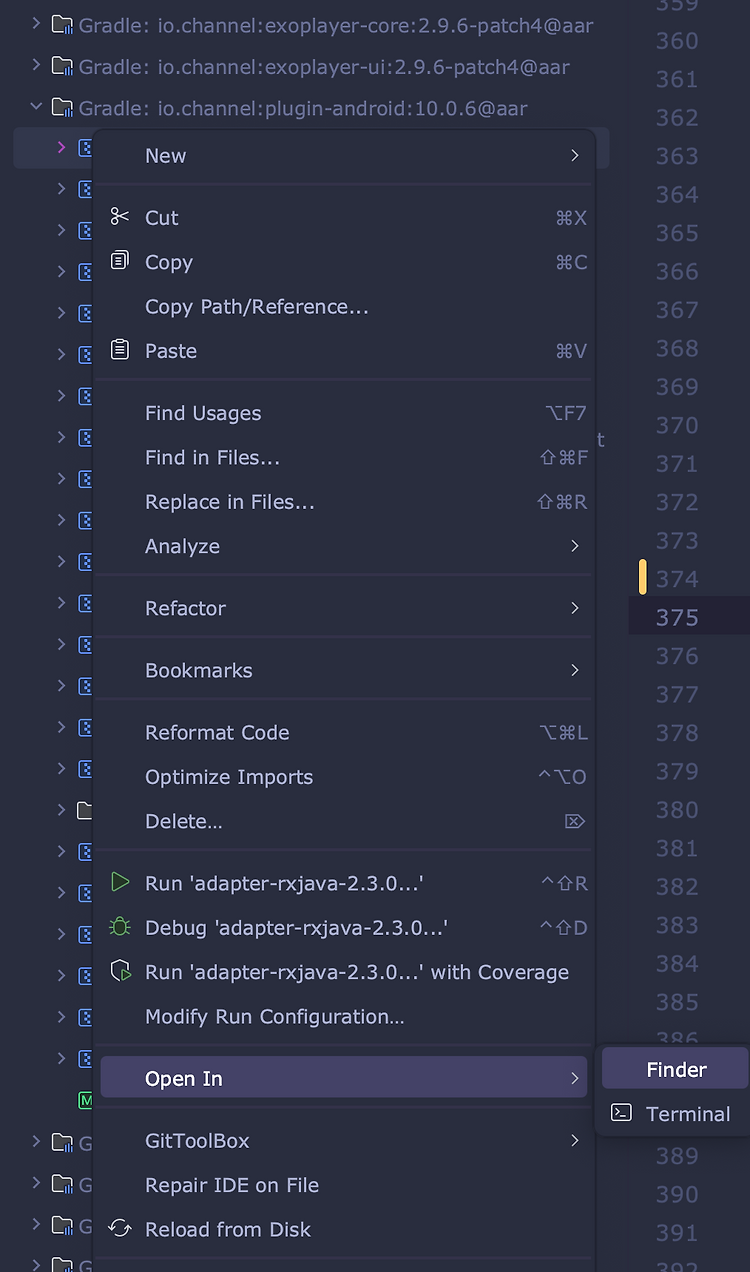This screenshot has width=750, height=1272.
Task: Click the green Run triangle icon
Action: tap(120, 883)
